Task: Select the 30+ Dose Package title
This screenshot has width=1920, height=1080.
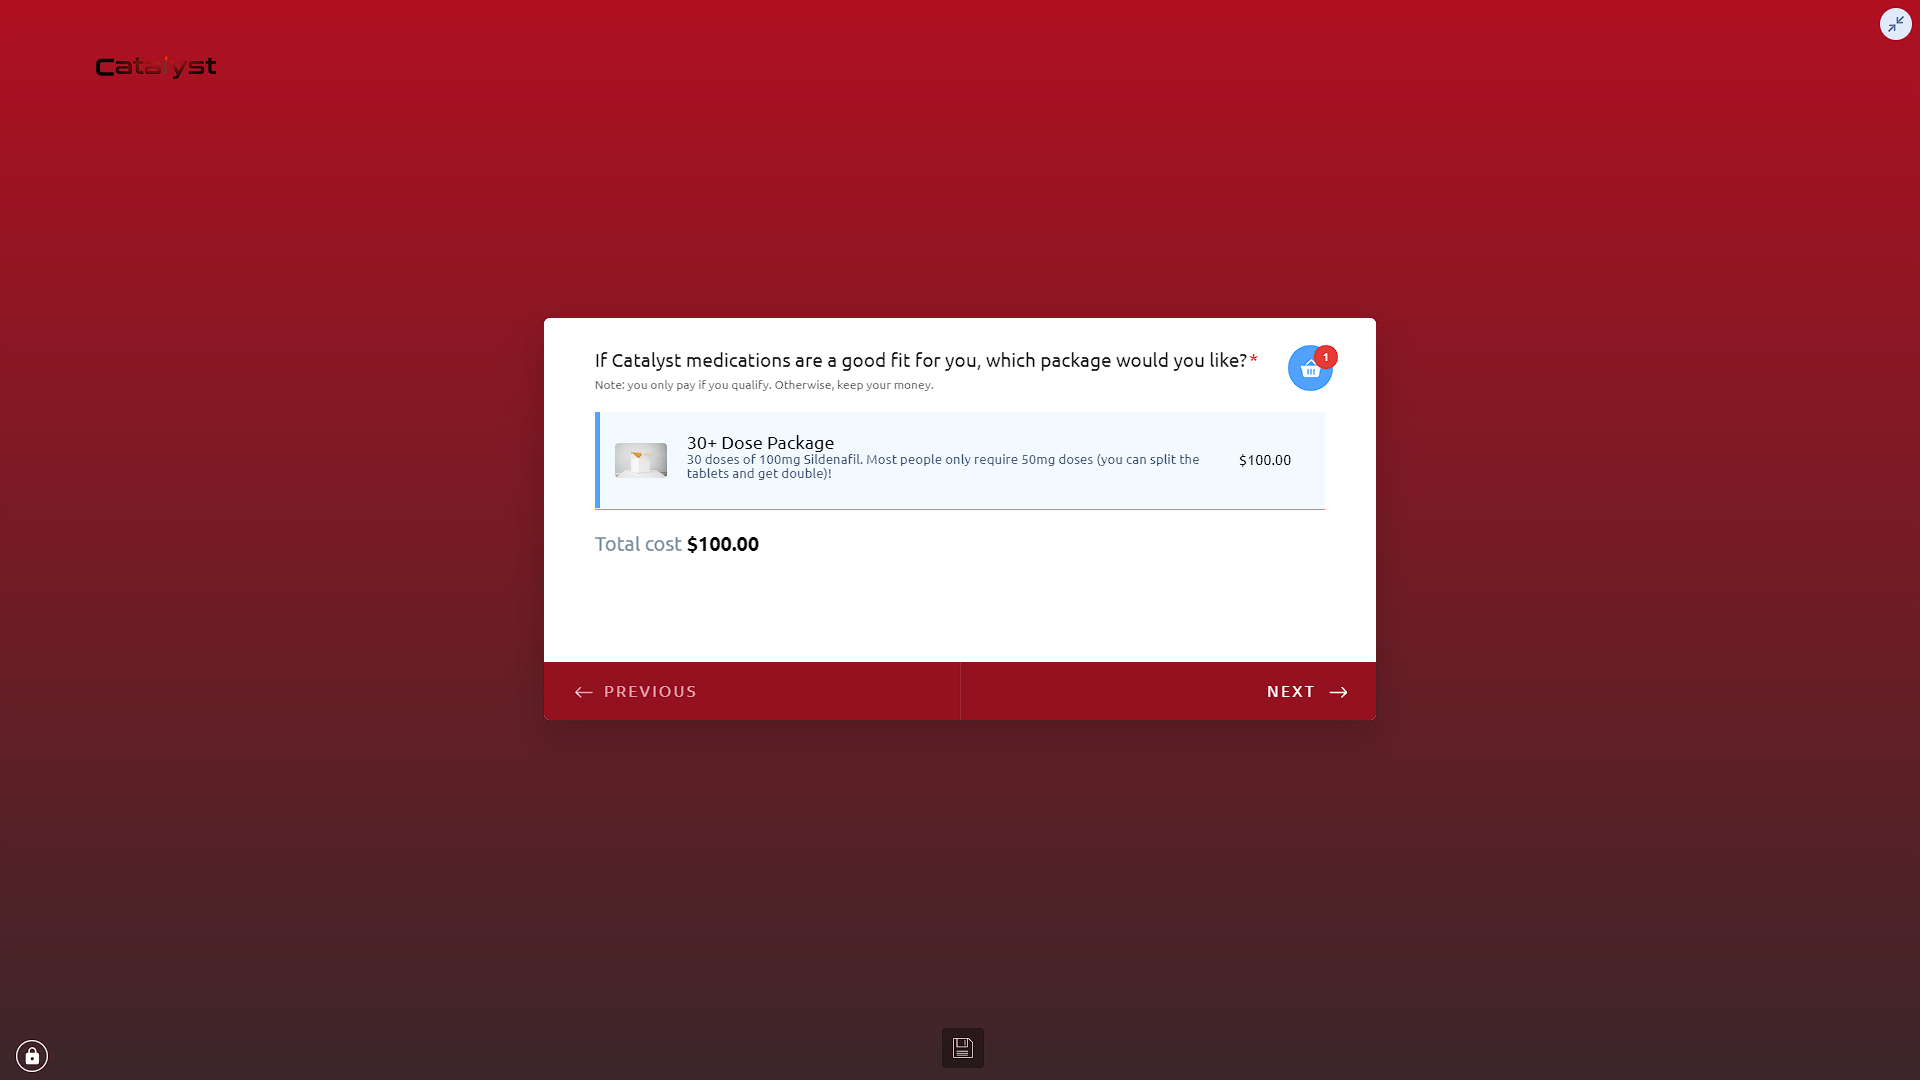Action: pos(760,442)
